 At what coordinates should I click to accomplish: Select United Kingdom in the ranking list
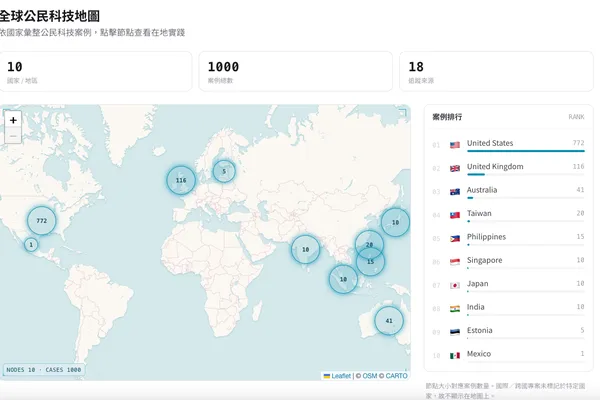point(509,168)
